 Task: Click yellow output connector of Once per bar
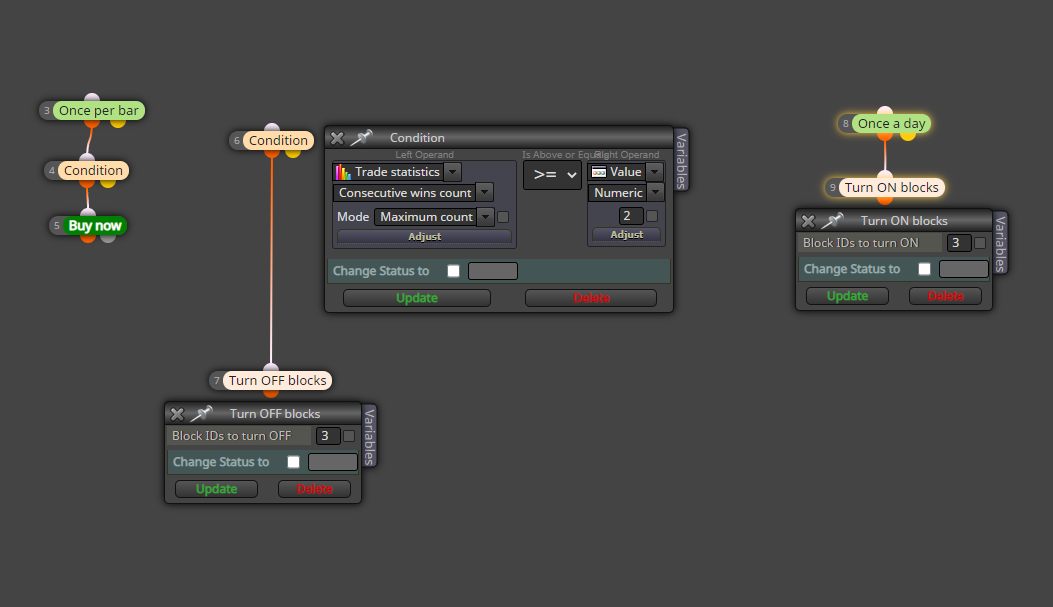pyautogui.click(x=118, y=122)
